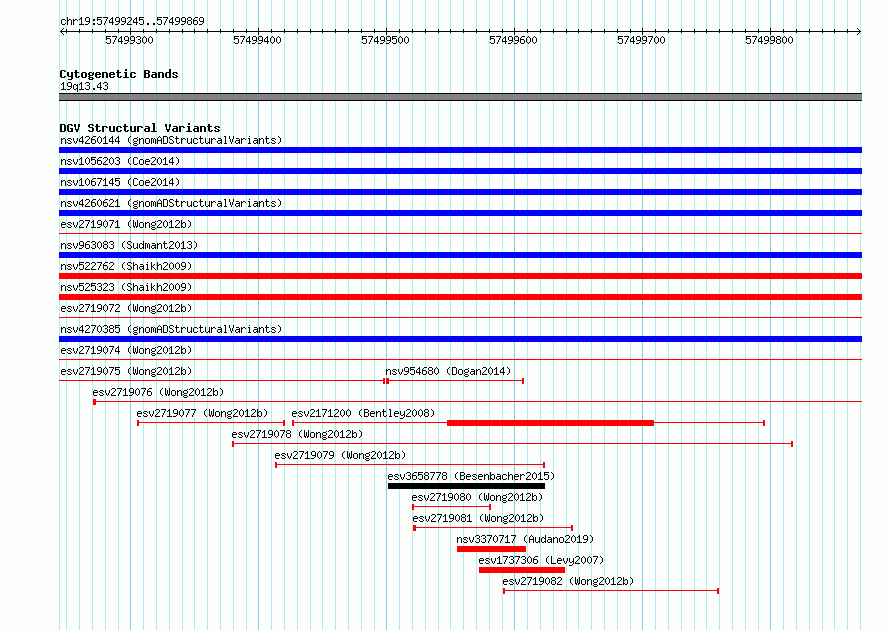
Task: Select esv2719082 (Wong2012b) label
Action: 568,581
